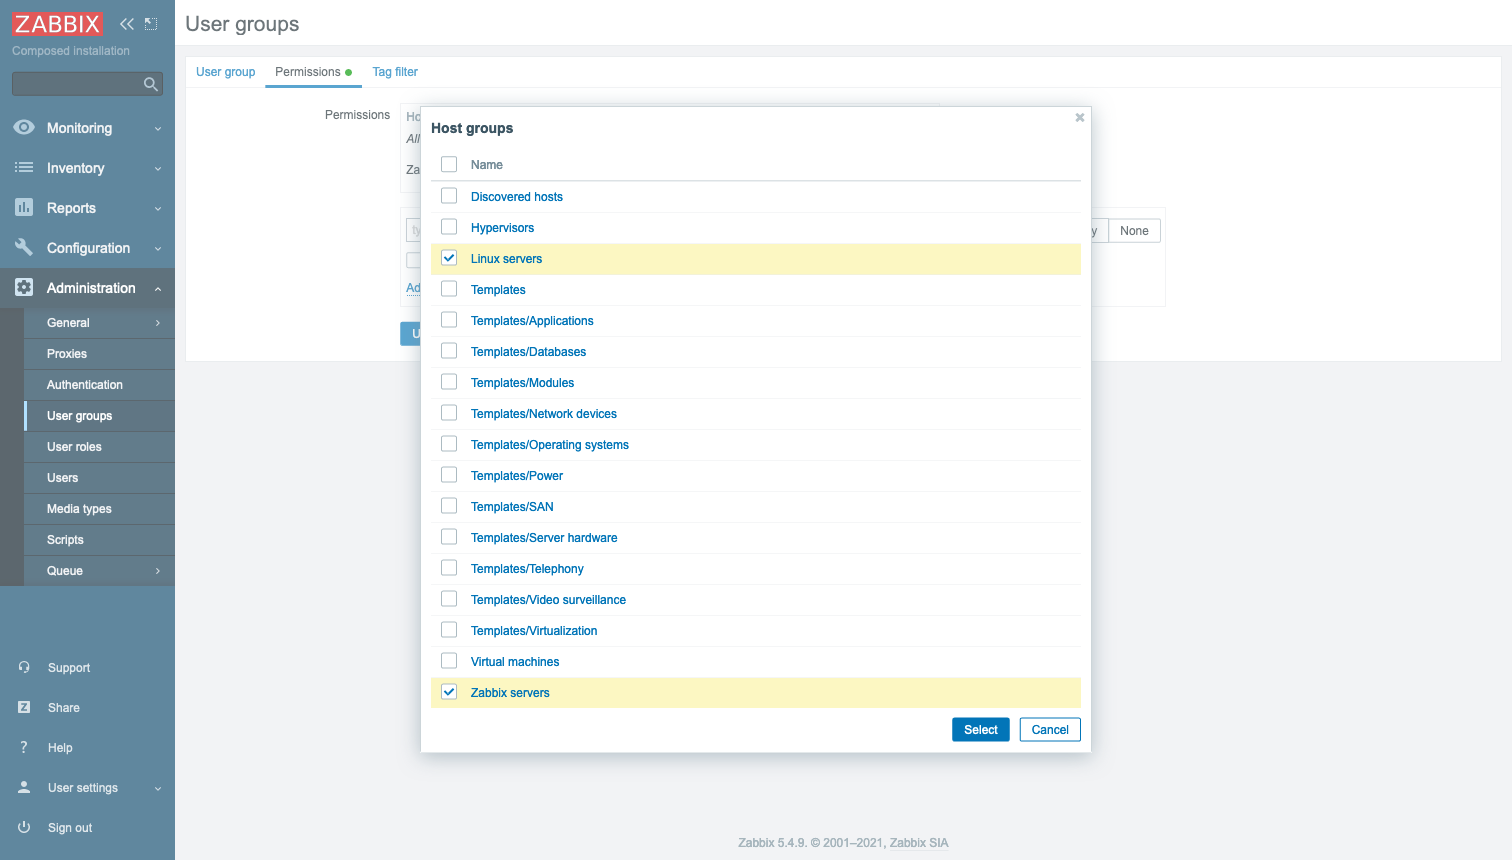Click the None permission button
Viewport: 1512px width, 860px height.
coord(1134,231)
